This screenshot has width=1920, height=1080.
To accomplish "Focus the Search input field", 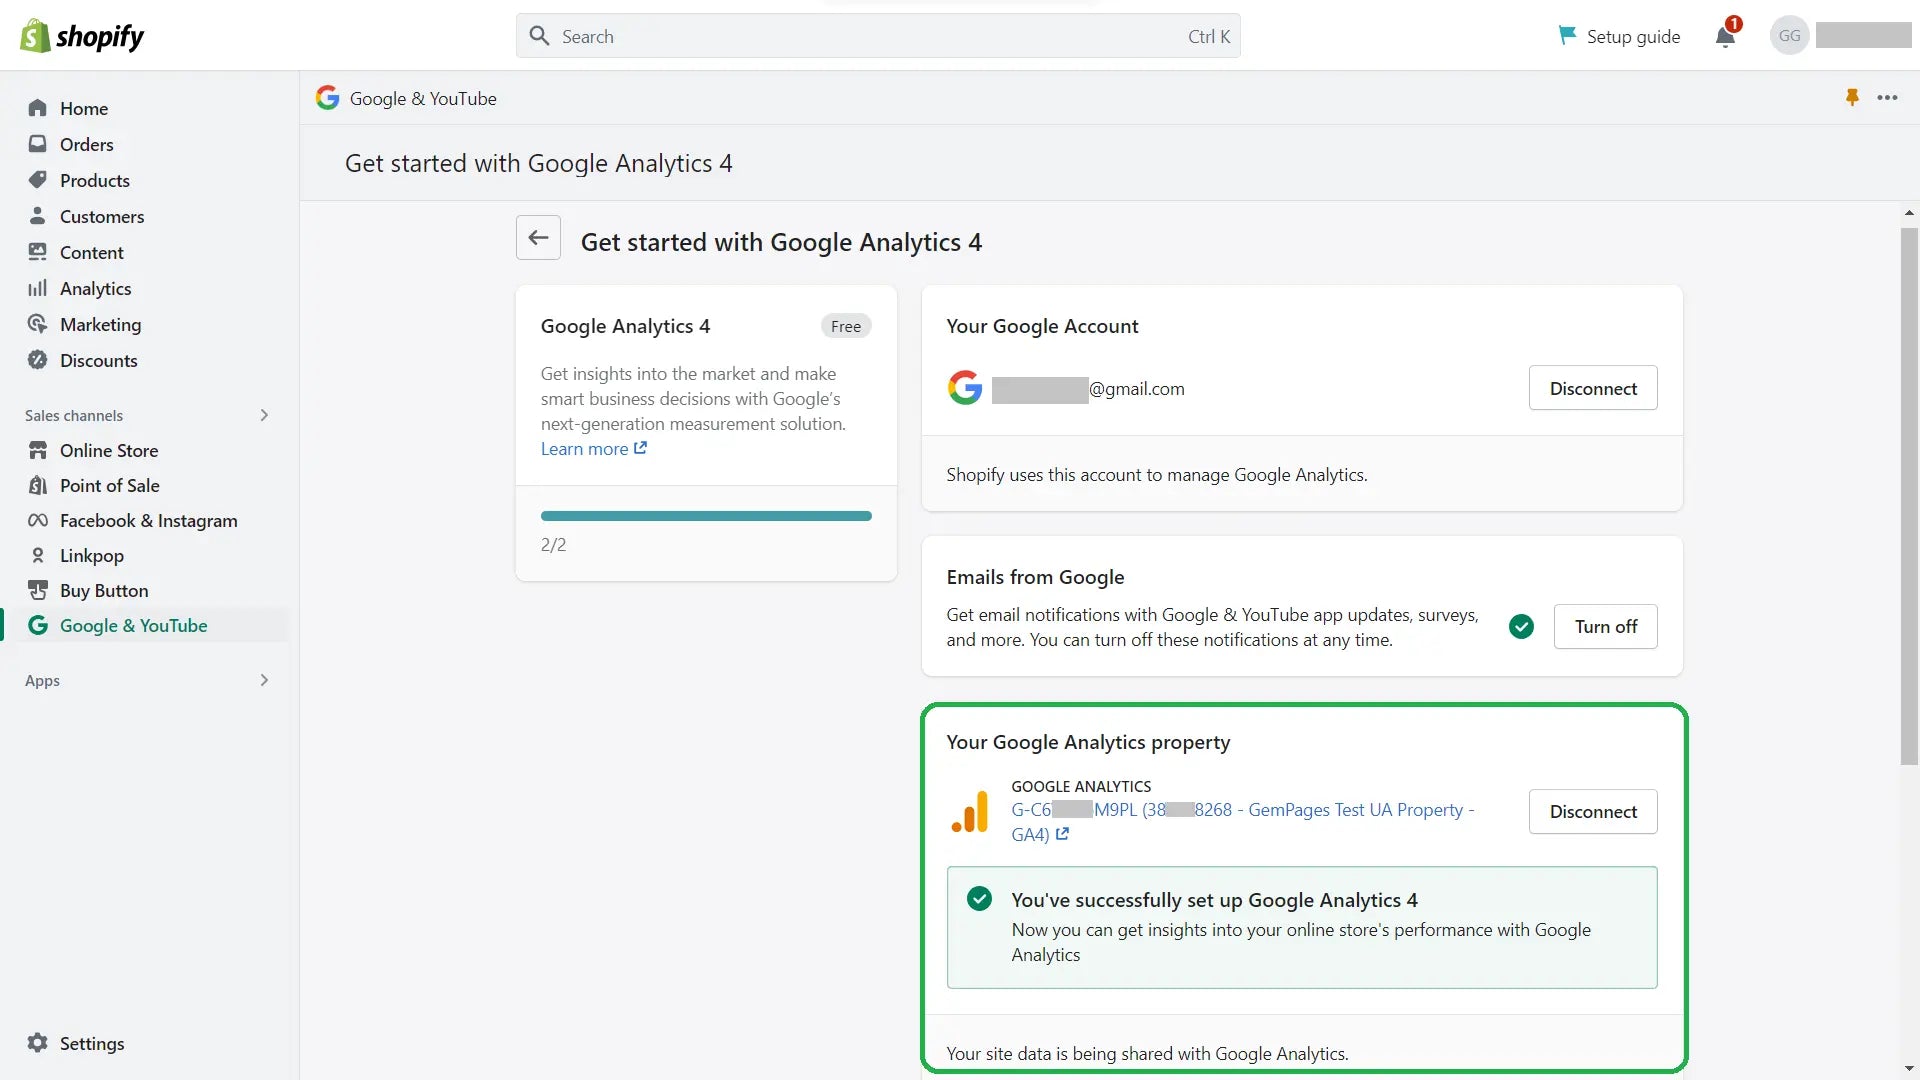I will point(878,36).
